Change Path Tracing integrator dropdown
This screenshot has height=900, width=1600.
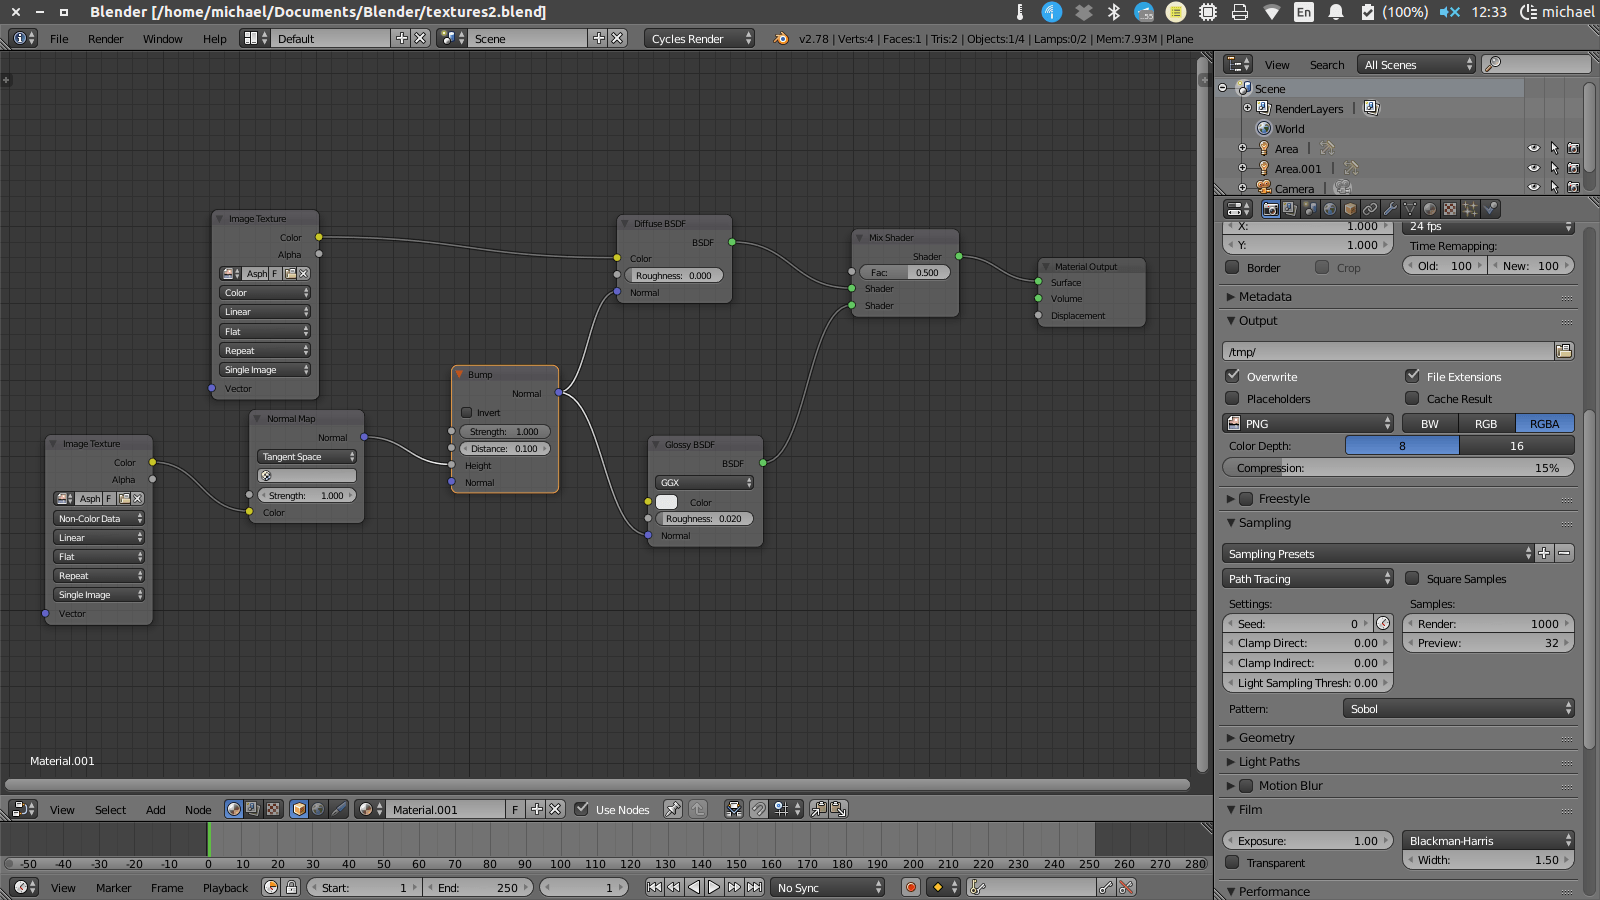pos(1307,578)
